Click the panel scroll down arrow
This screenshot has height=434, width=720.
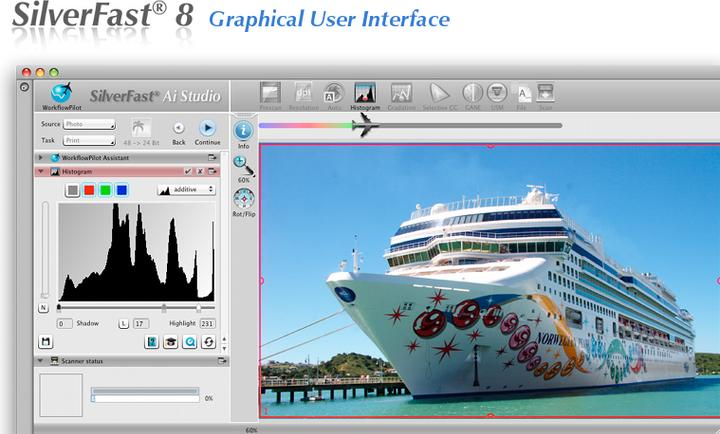[224, 348]
